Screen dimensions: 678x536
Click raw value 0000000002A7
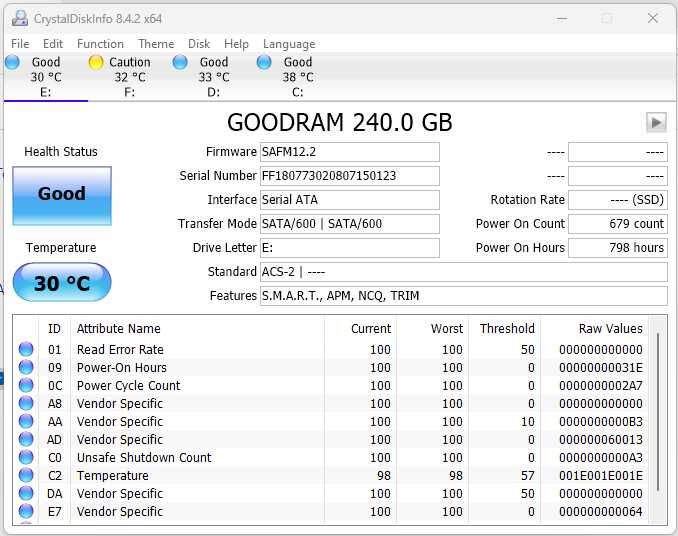601,385
